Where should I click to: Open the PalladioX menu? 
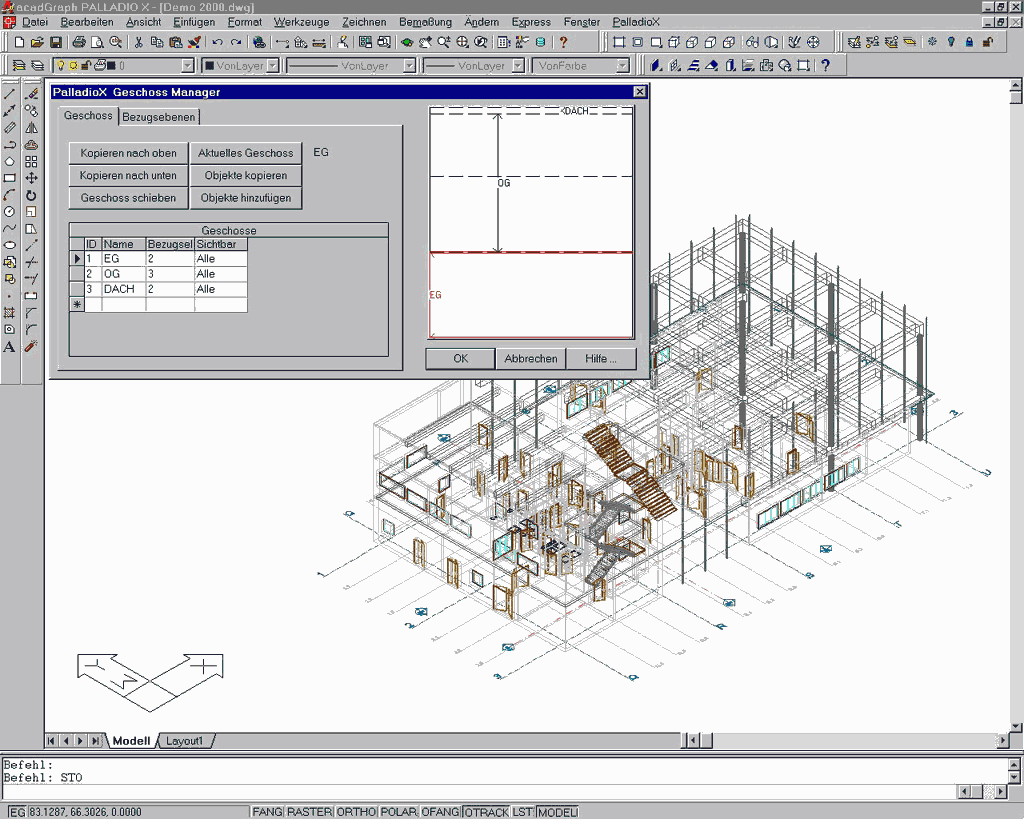(x=636, y=21)
